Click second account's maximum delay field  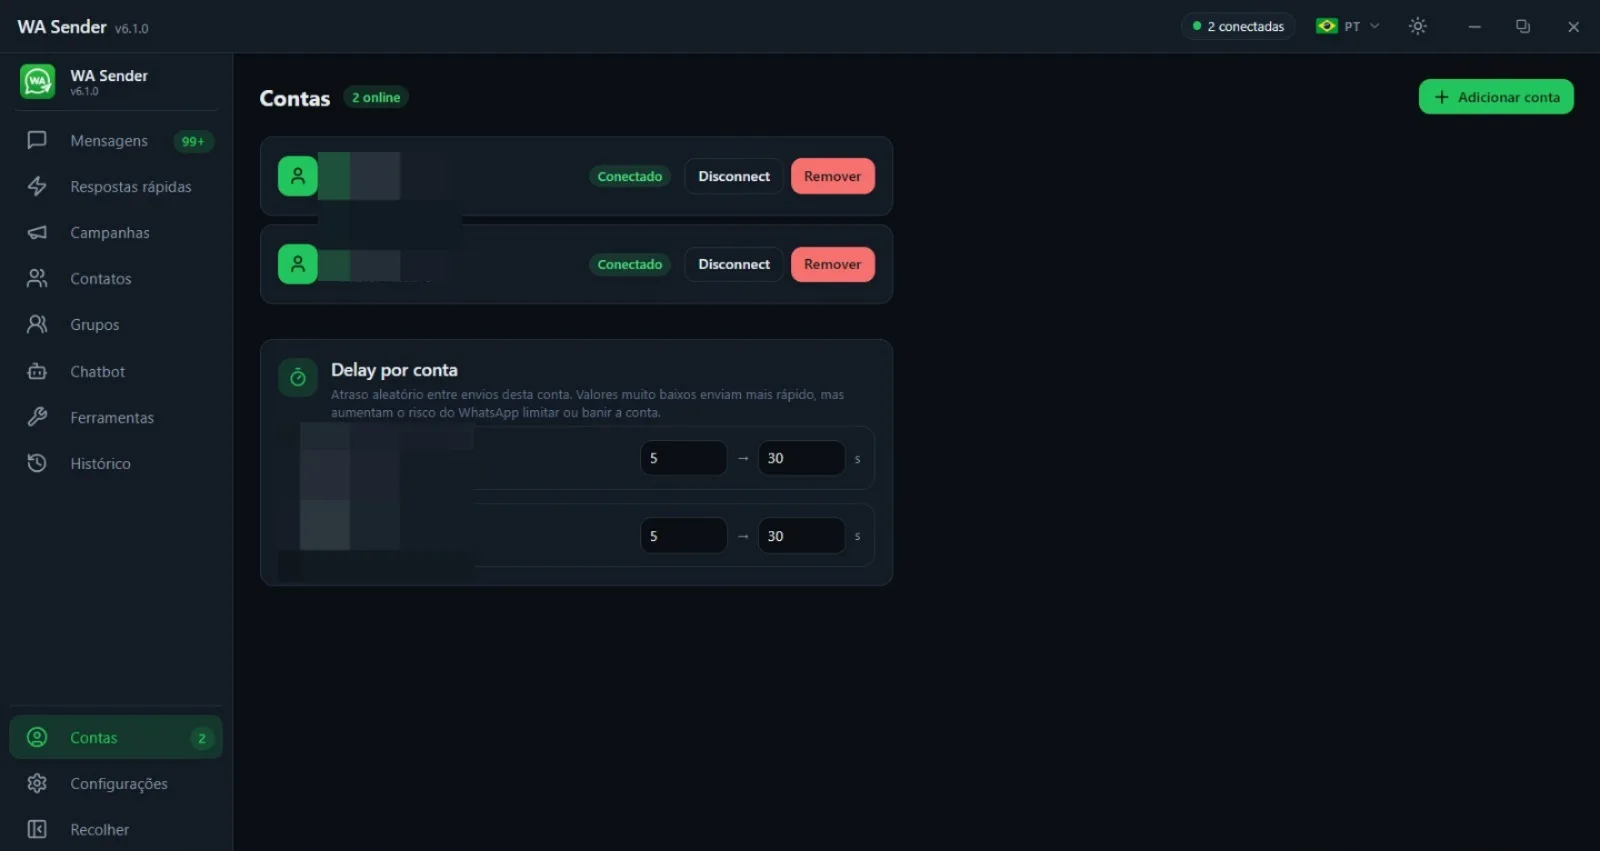coord(802,536)
